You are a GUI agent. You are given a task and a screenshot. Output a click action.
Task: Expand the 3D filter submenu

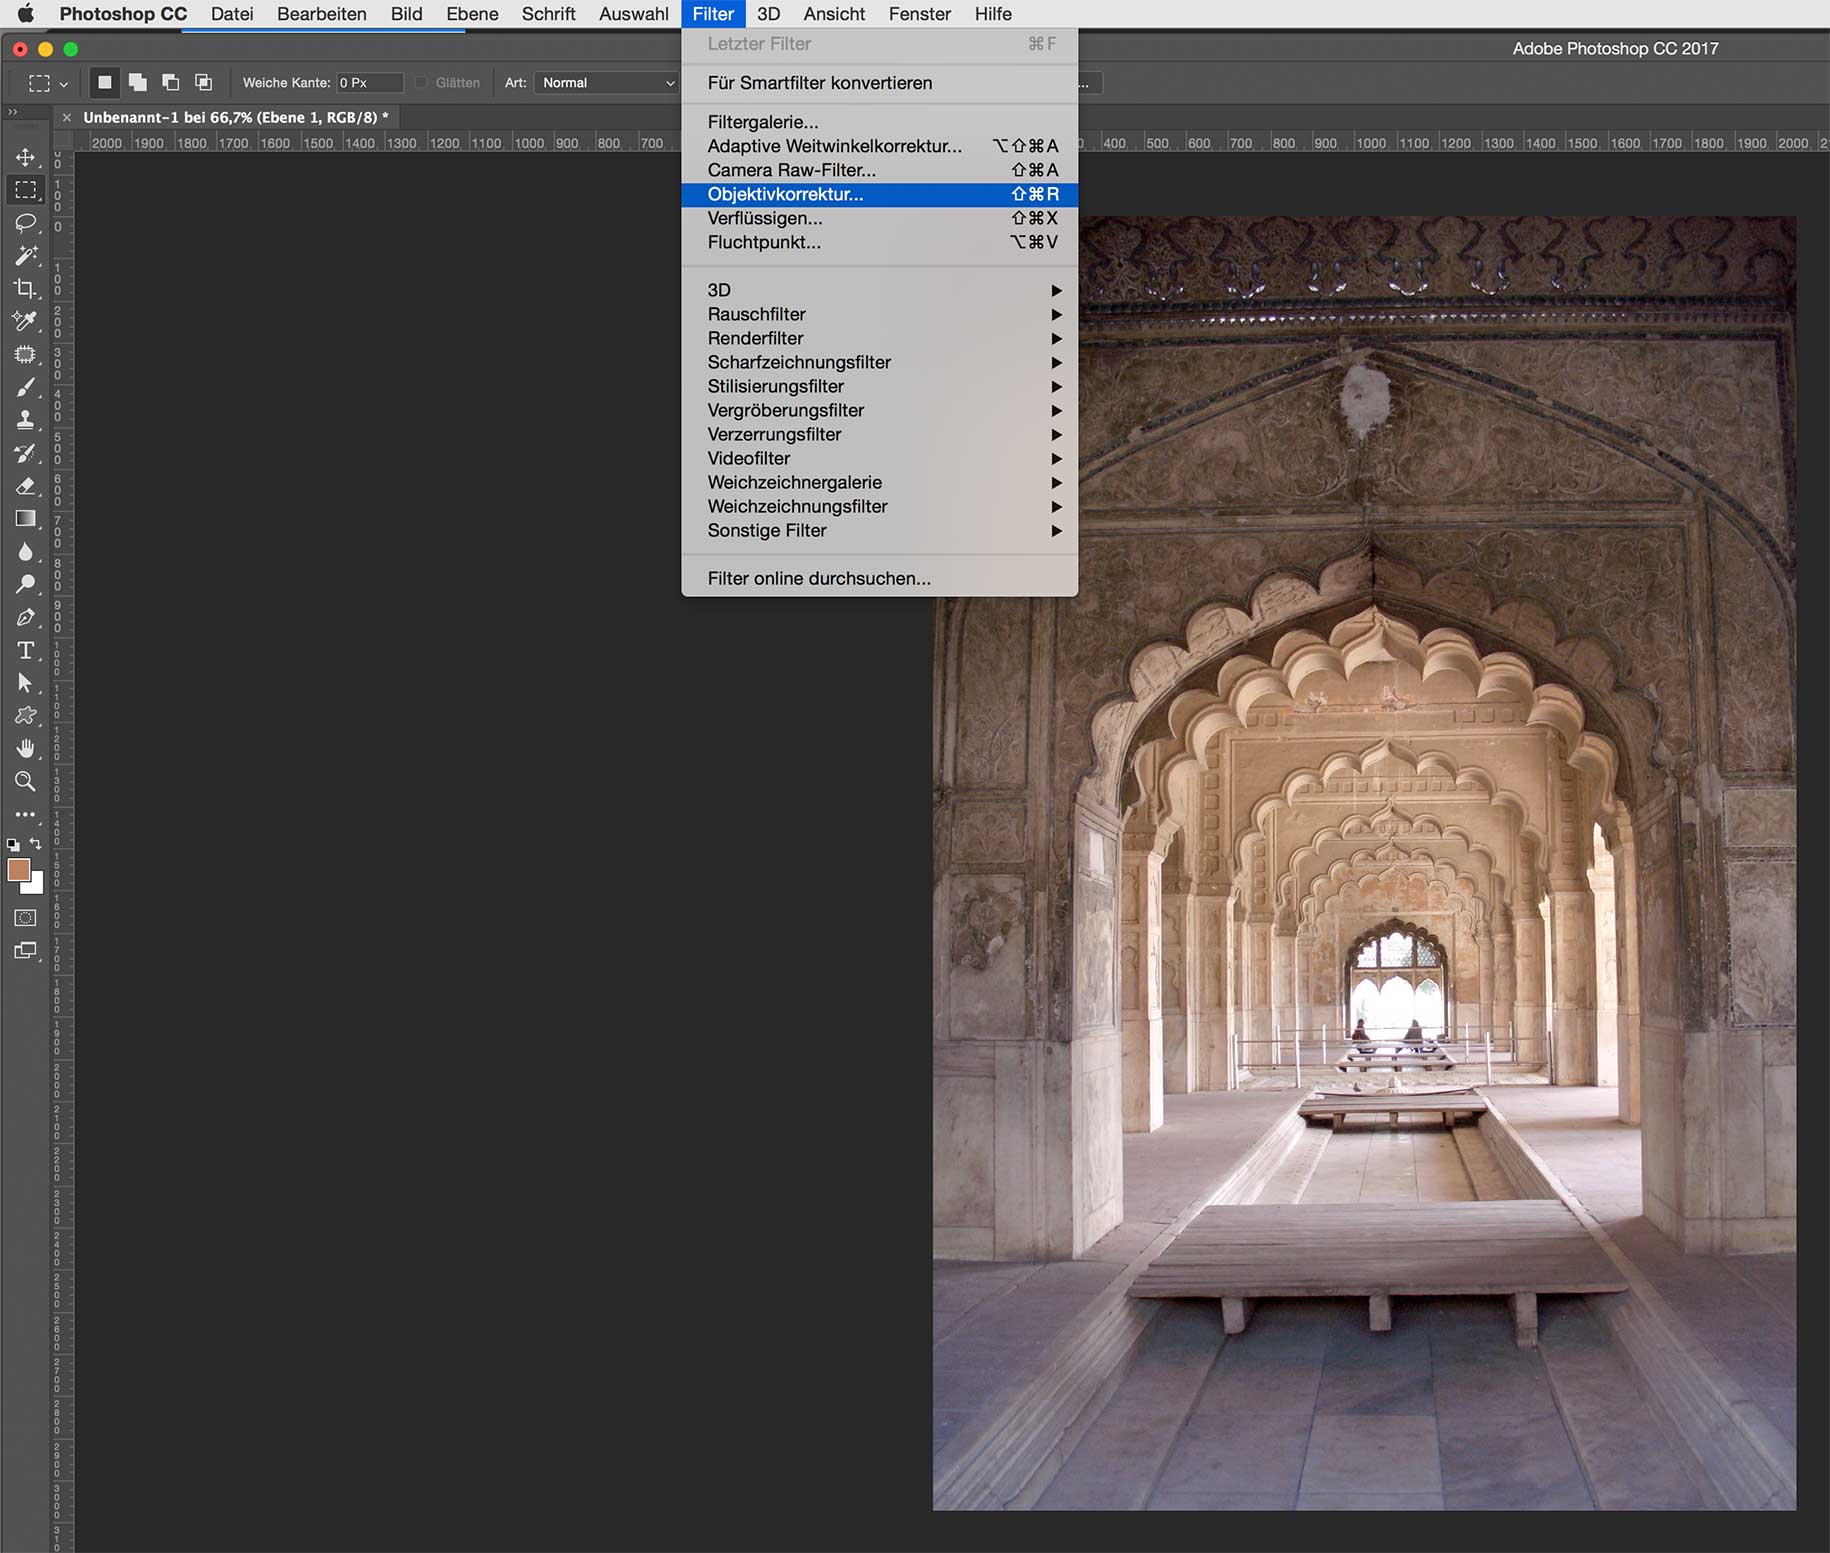tap(879, 290)
